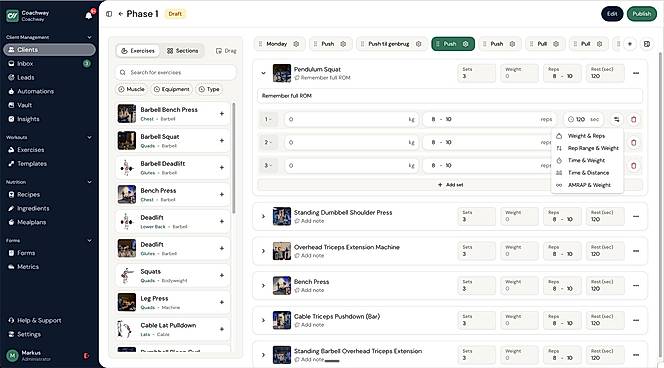
Task: Add note to Standing Dumbbell Shoulder Press
Action: click(309, 221)
